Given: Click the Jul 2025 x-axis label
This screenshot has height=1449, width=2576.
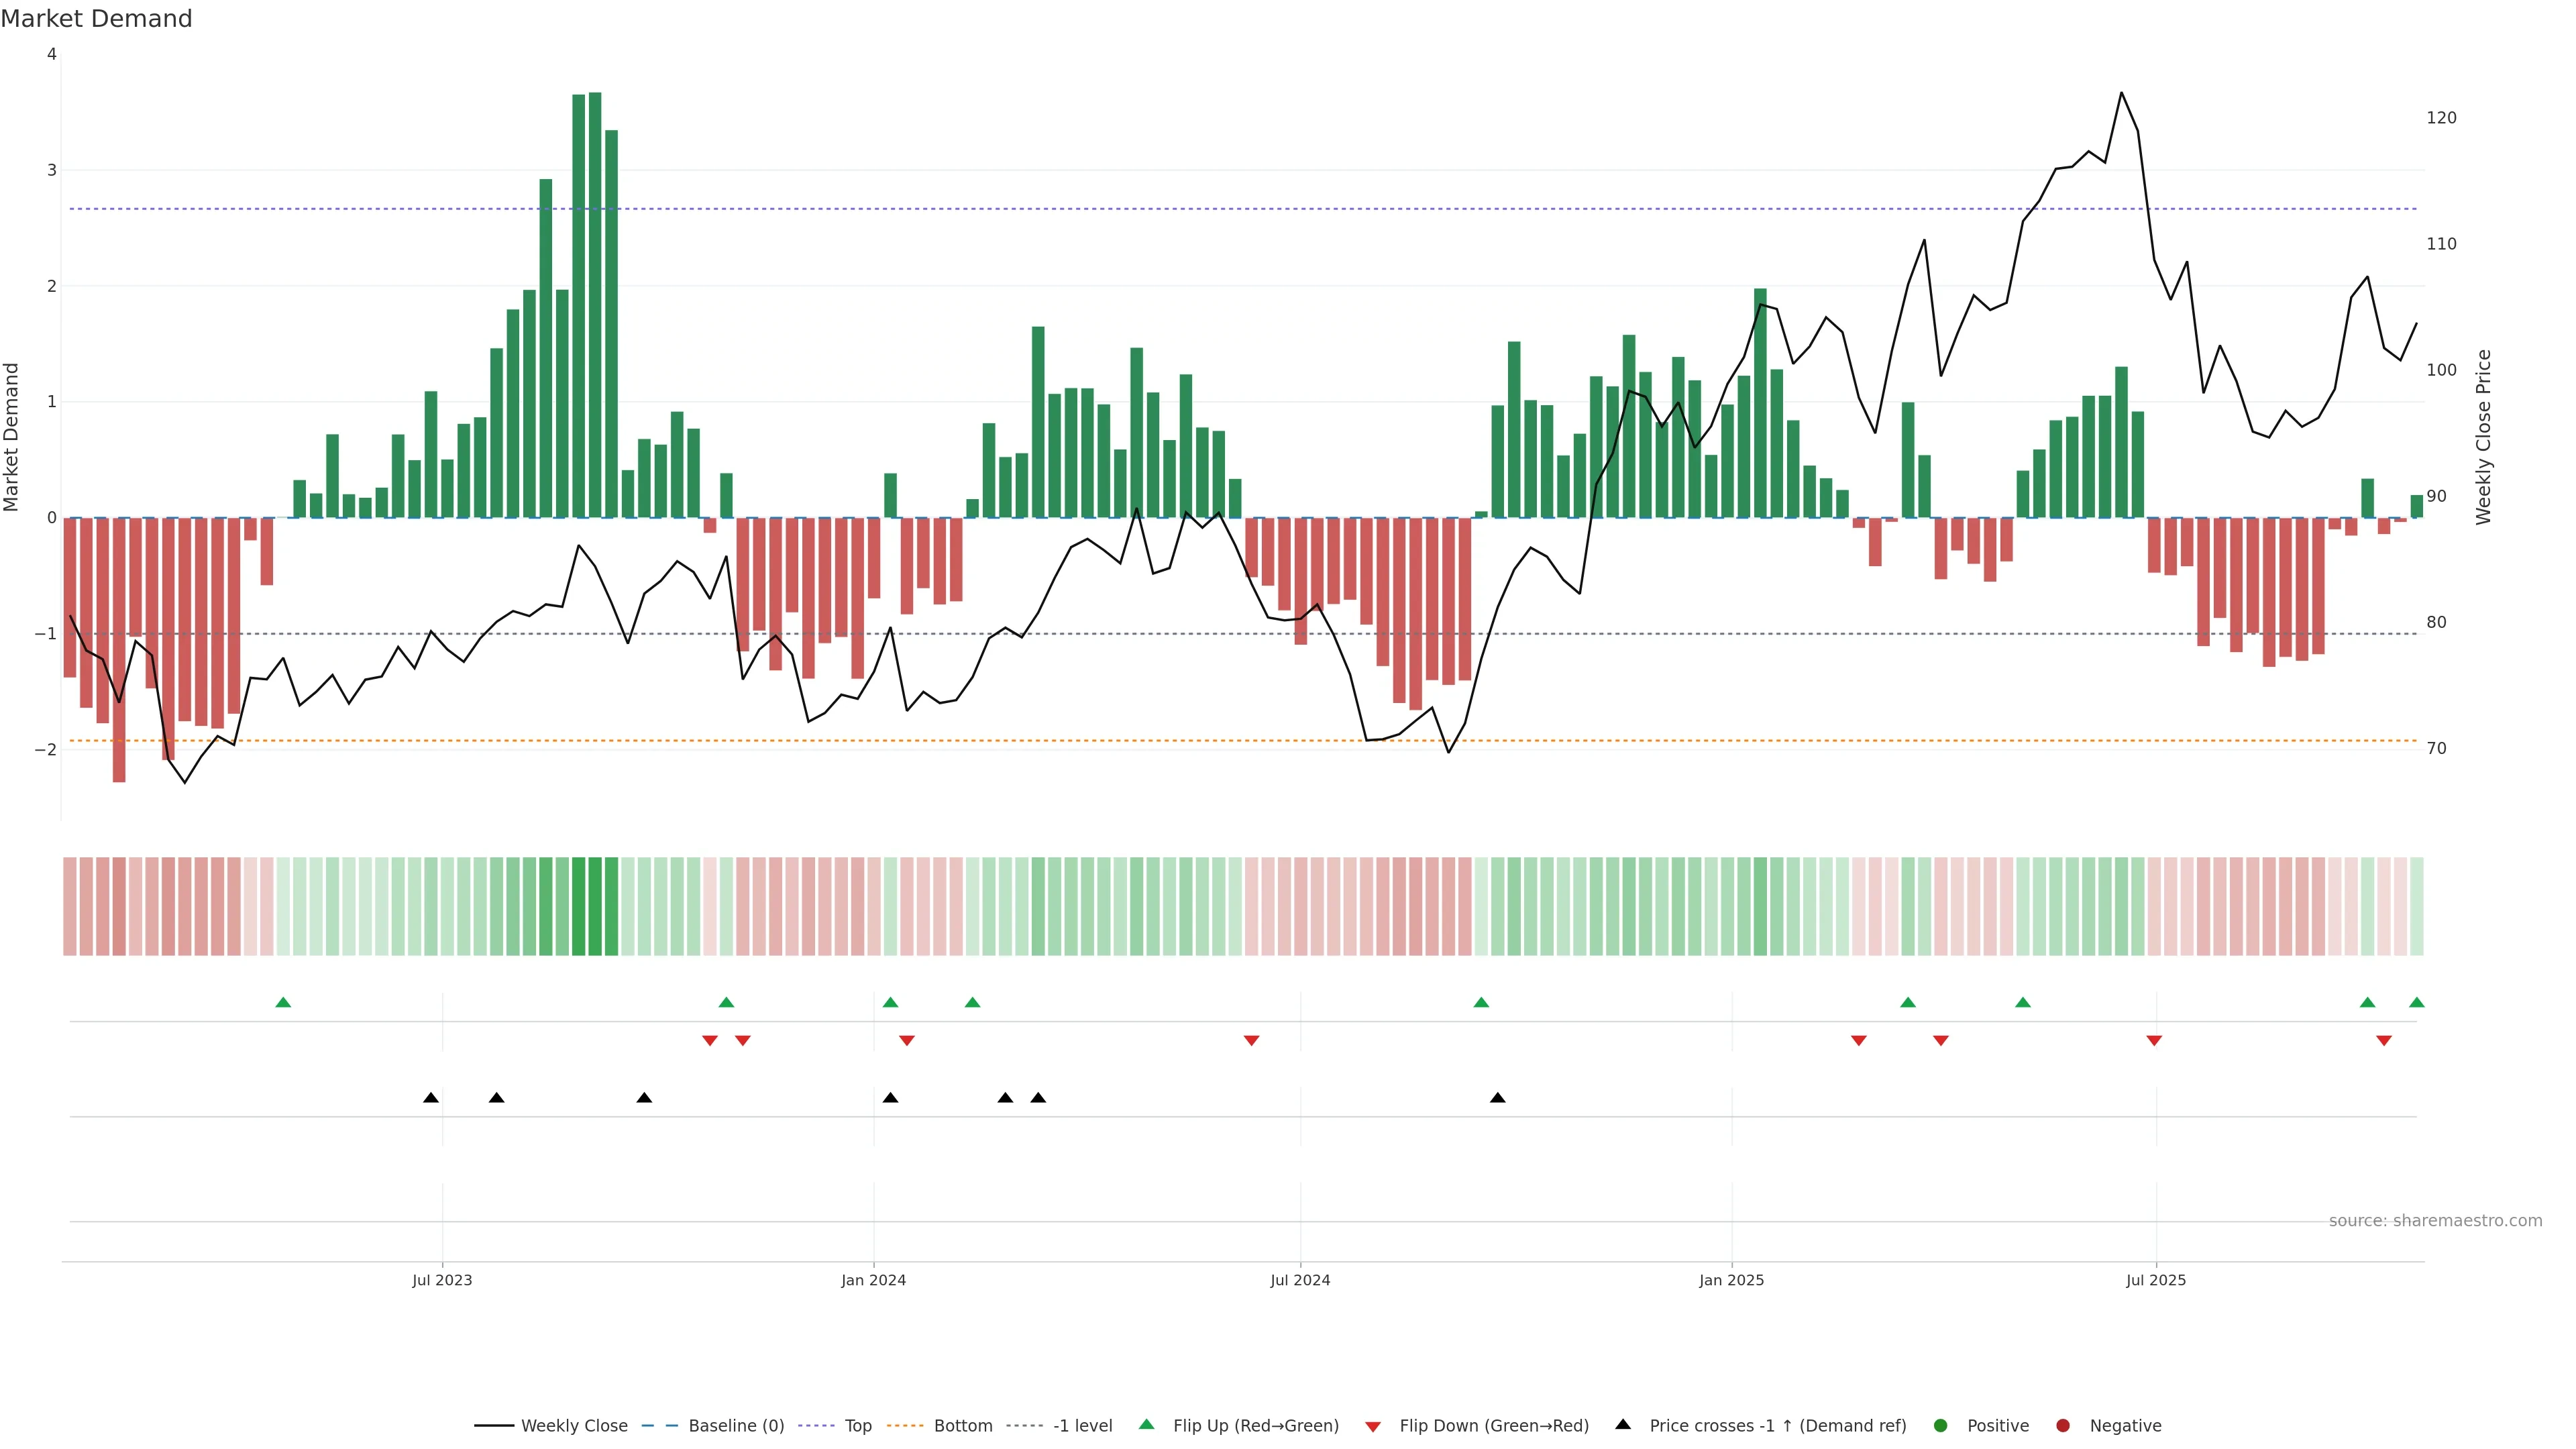Looking at the screenshot, I should (2155, 1280).
